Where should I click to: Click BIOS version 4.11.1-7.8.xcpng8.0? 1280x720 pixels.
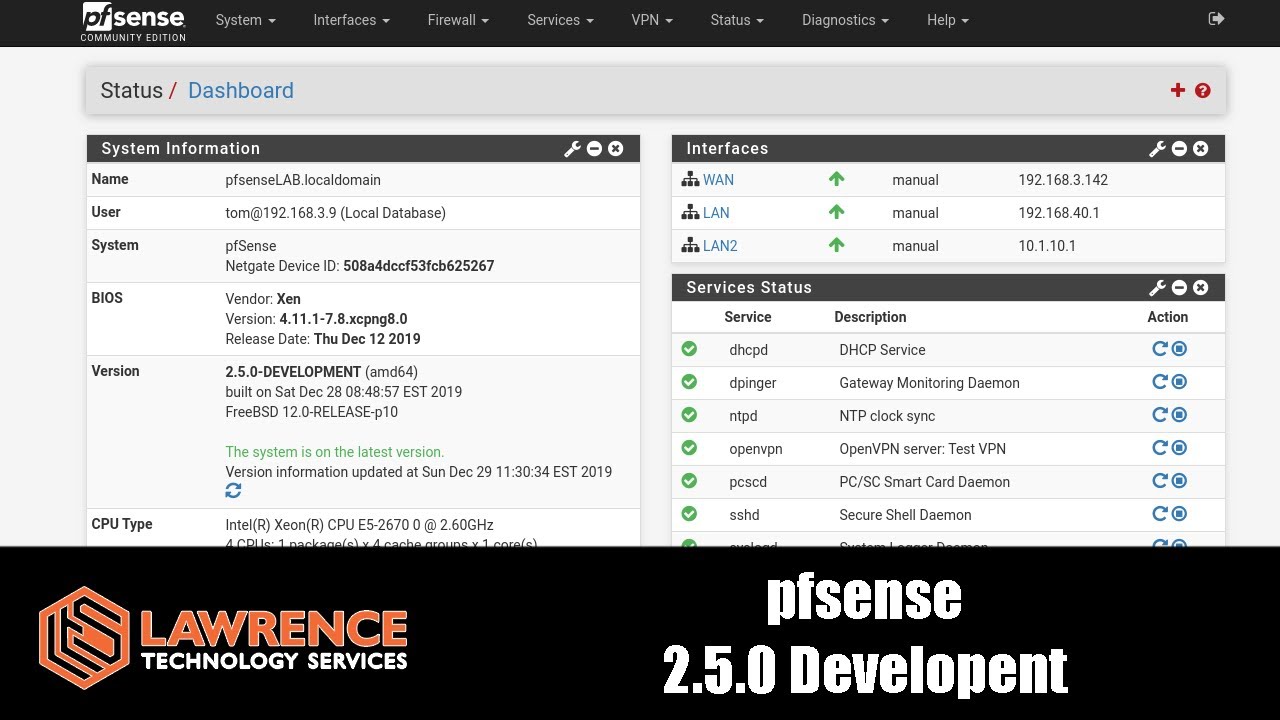[343, 319]
